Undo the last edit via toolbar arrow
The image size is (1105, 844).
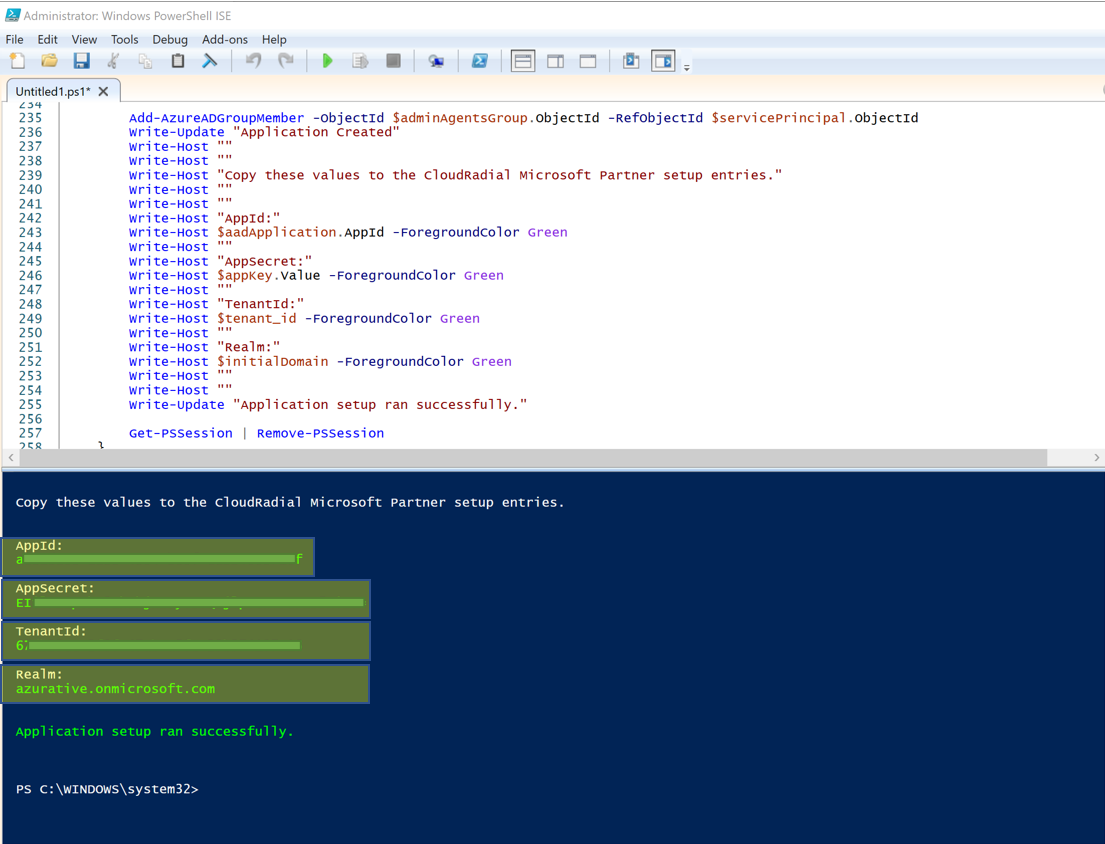(253, 61)
